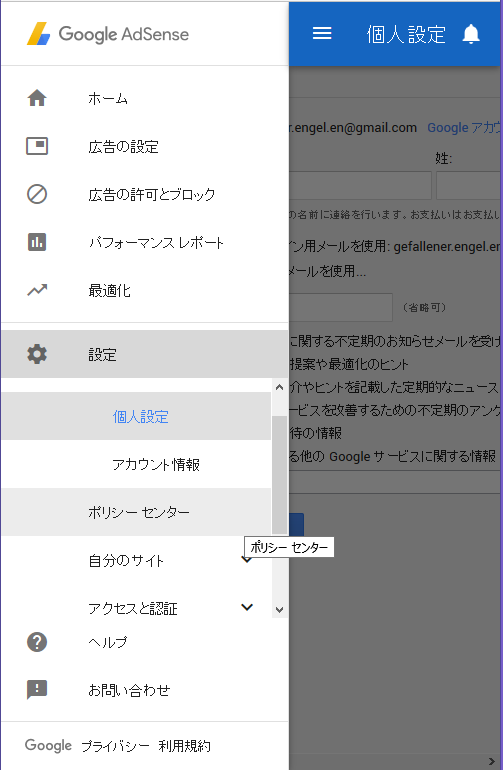Select 個人設定 submenu item

point(136,416)
